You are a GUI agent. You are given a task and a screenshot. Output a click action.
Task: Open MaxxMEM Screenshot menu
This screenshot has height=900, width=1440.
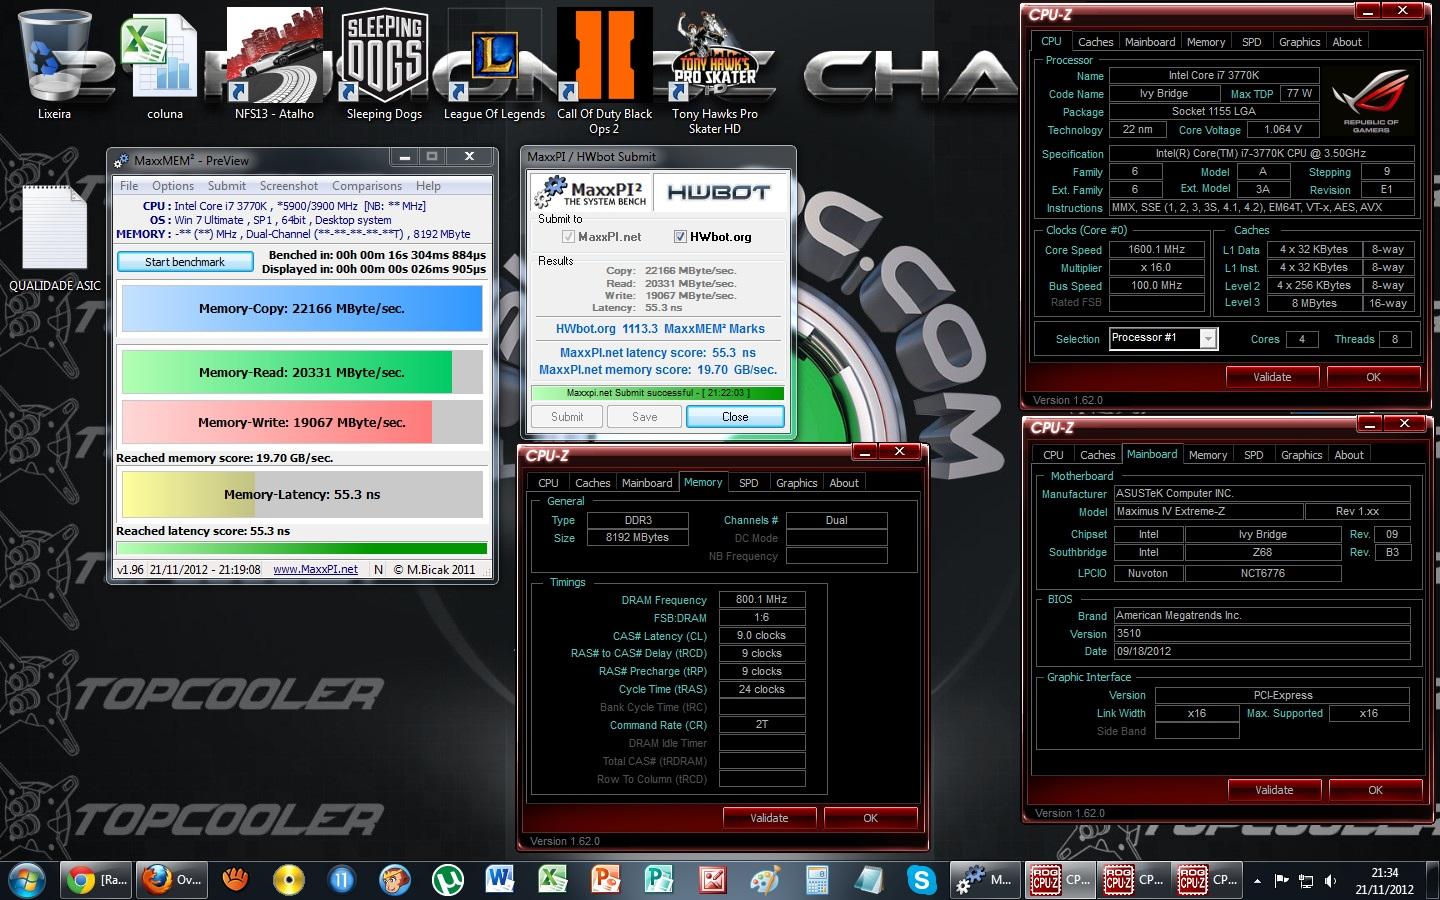coord(289,186)
